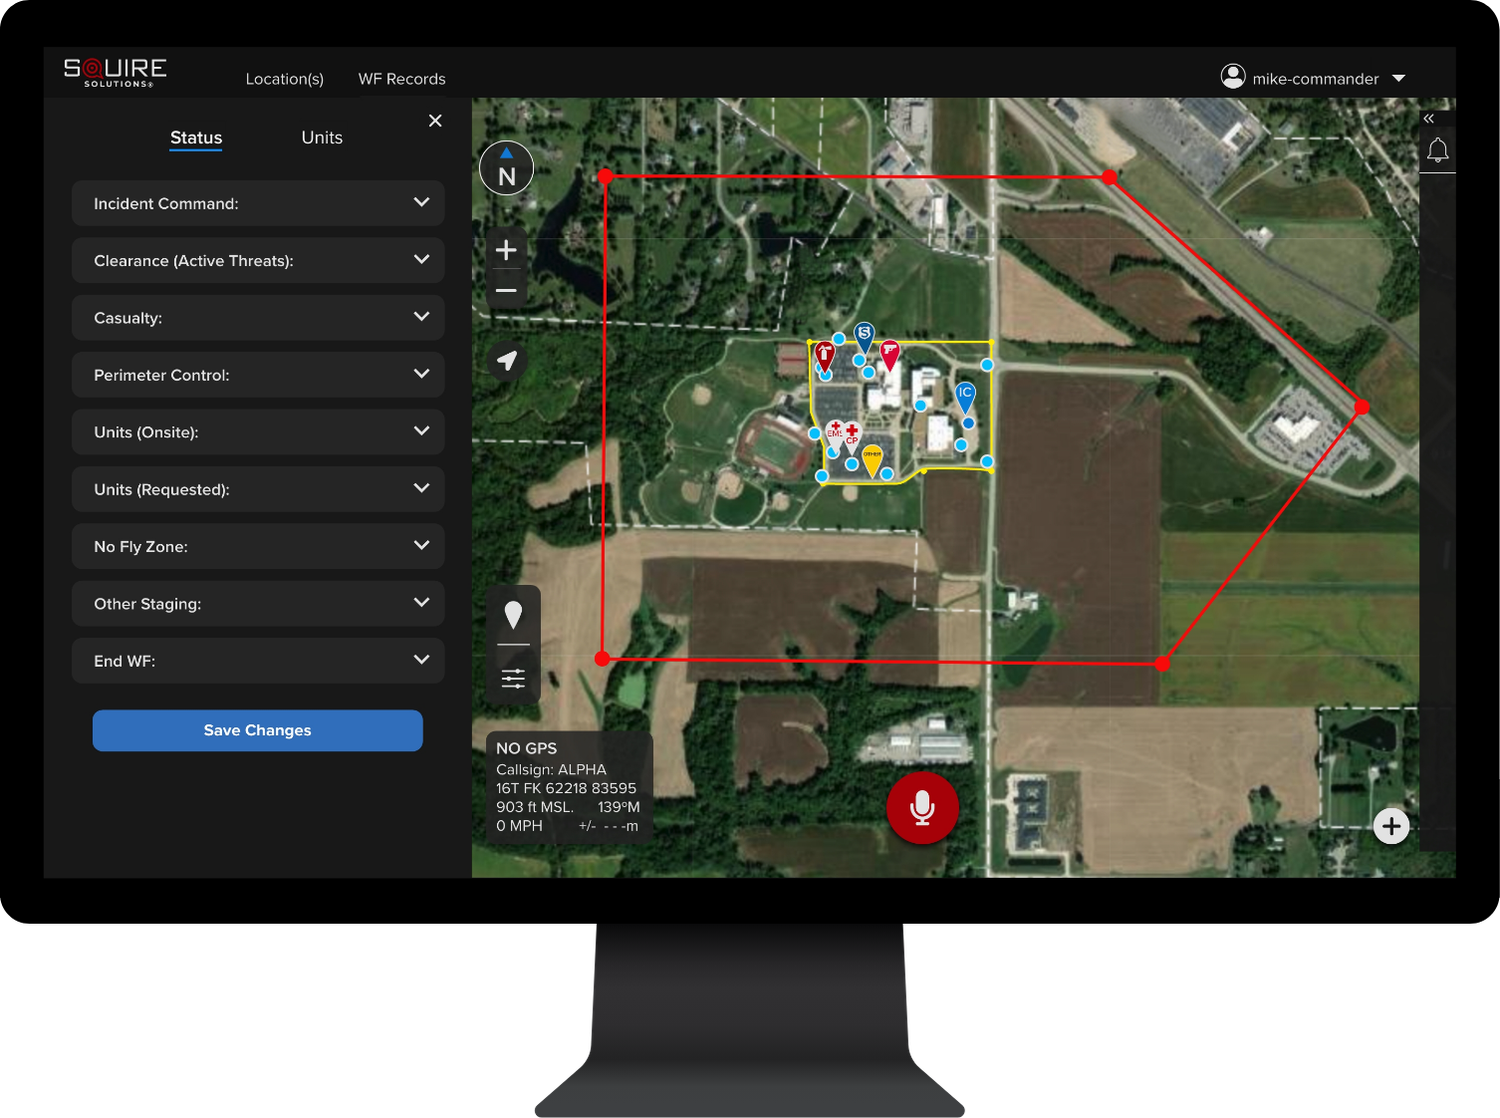Switch to the Status tab

tap(196, 138)
